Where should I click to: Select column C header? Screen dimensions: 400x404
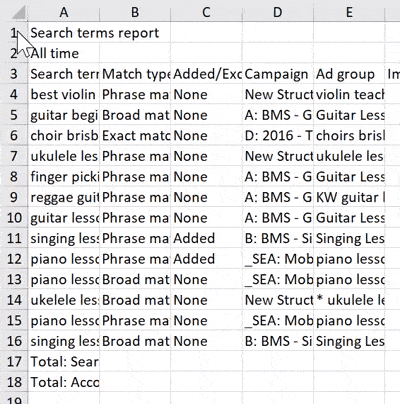[x=206, y=12]
